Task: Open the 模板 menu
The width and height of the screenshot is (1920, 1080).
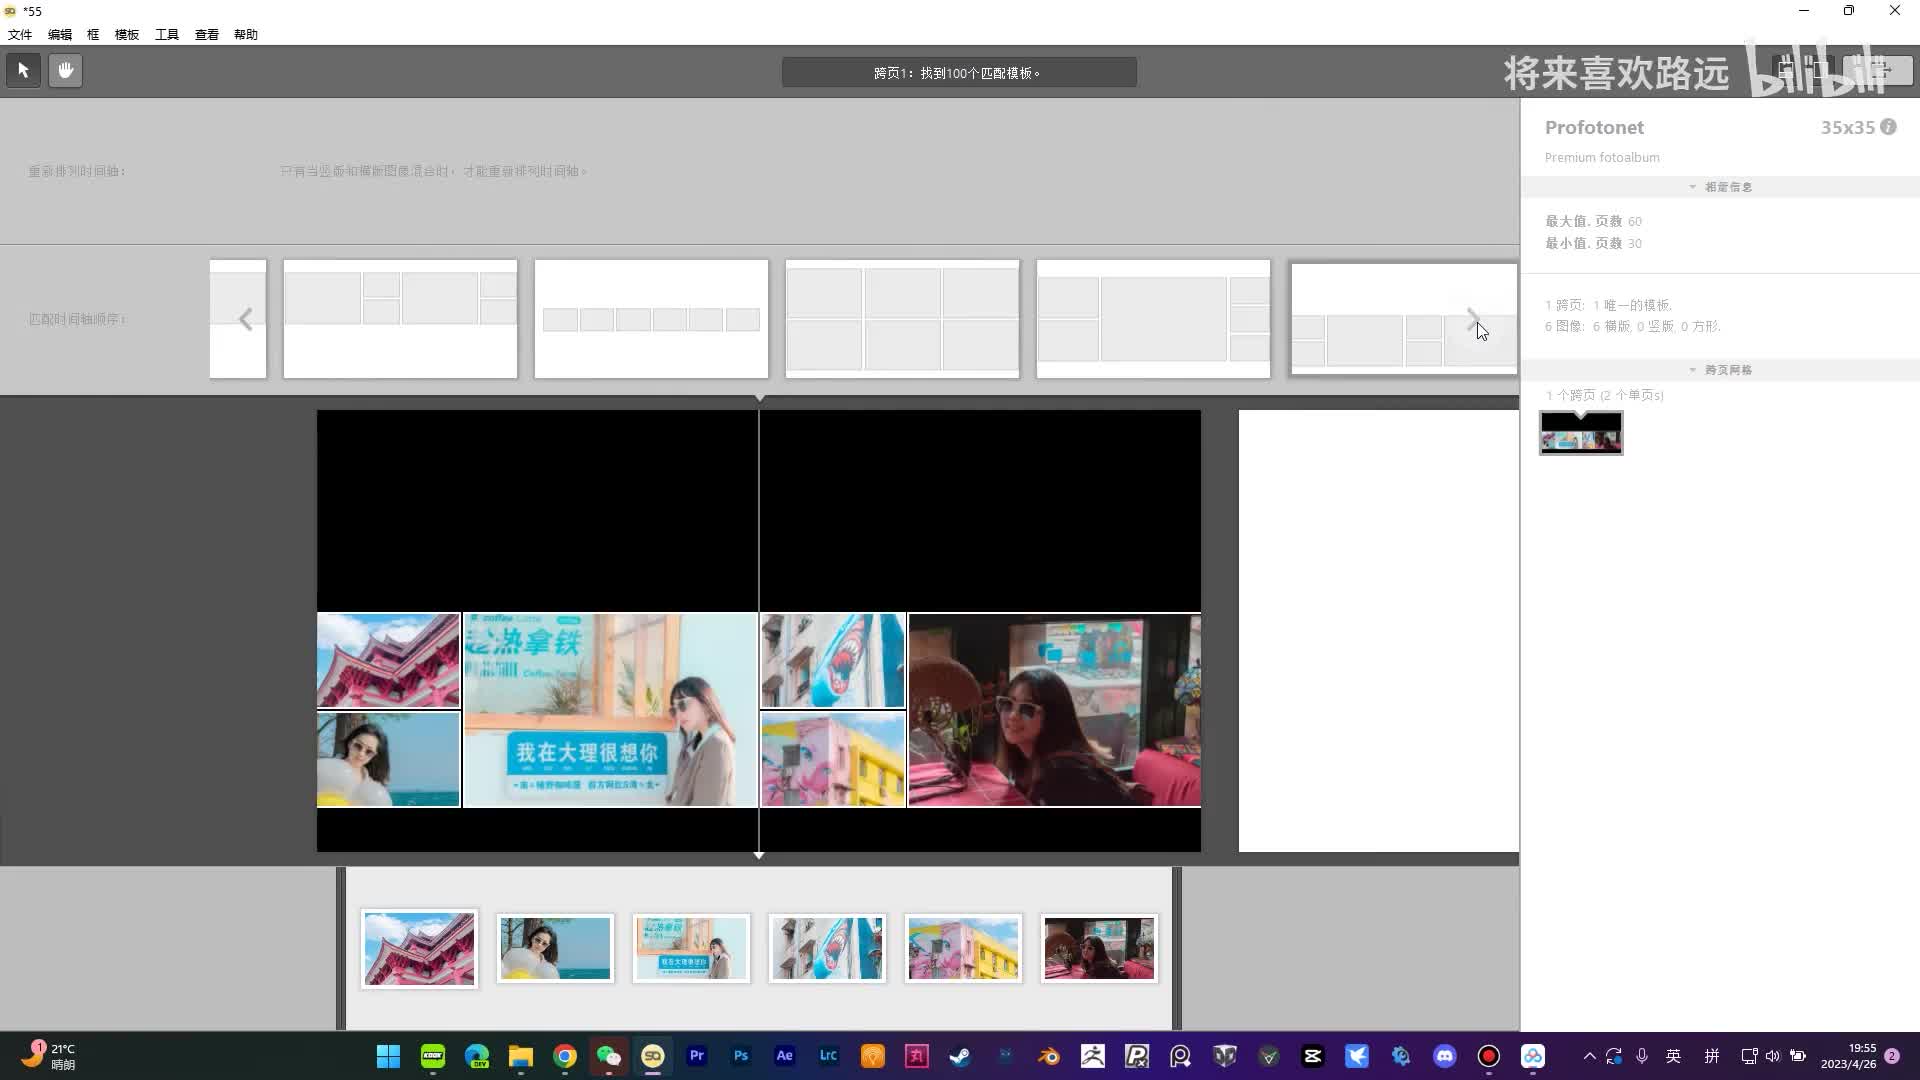Action: (x=127, y=34)
